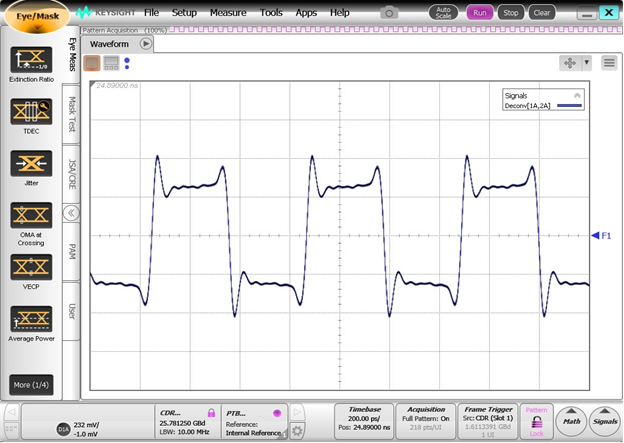Switch to the Eye Meas side tab
The height and width of the screenshot is (443, 624).
pyautogui.click(x=72, y=55)
